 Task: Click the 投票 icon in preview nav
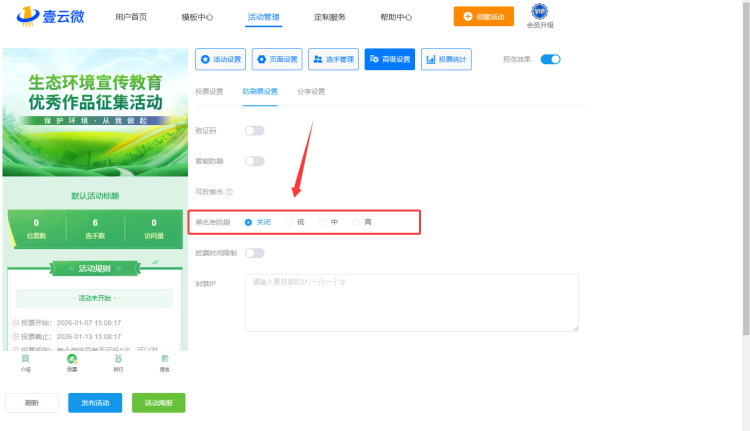point(72,358)
